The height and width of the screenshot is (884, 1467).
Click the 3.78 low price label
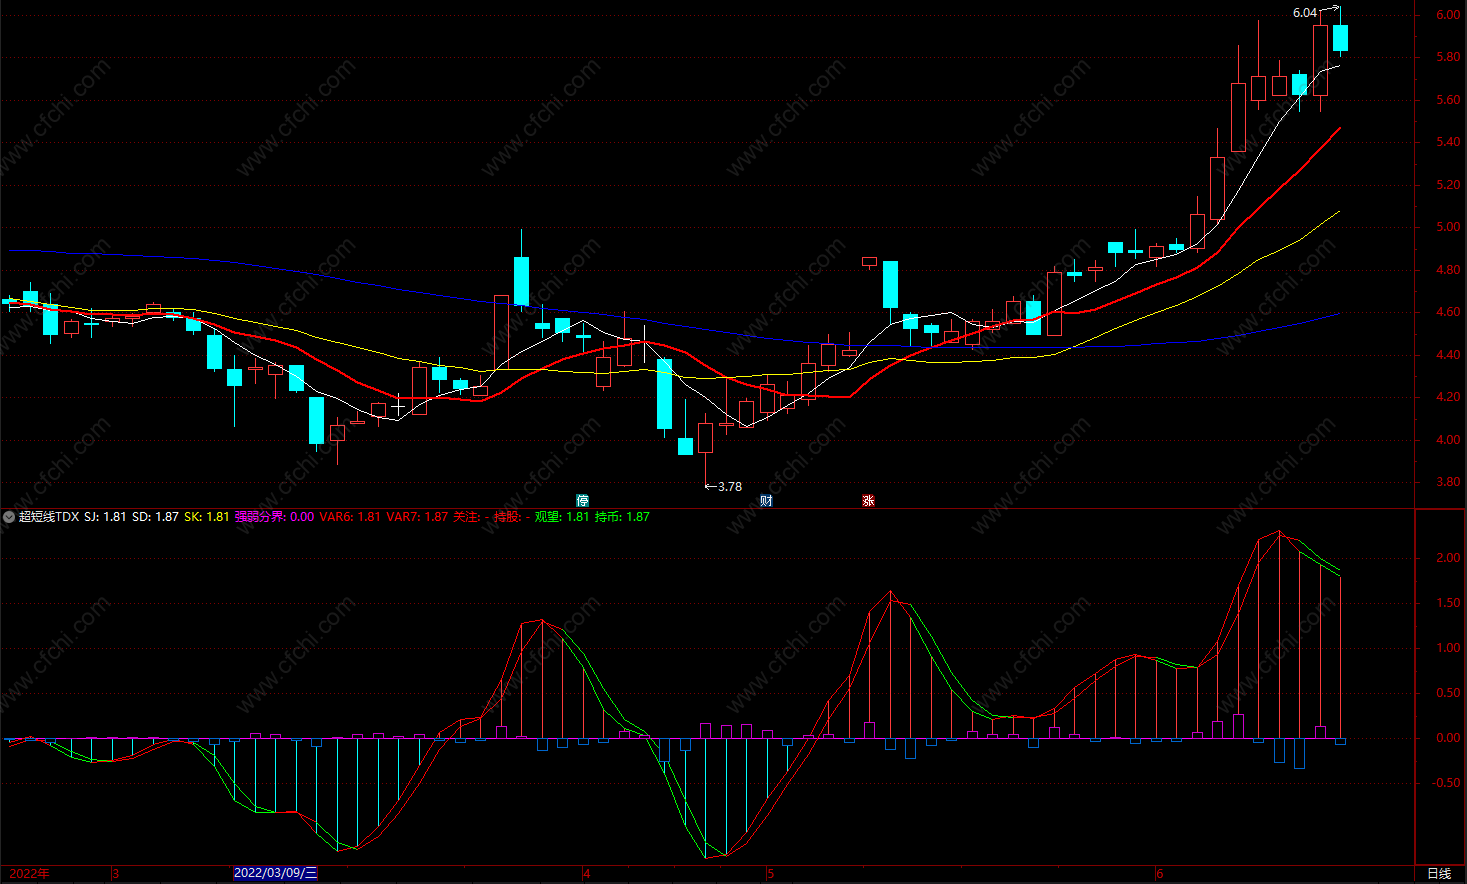pyautogui.click(x=730, y=487)
